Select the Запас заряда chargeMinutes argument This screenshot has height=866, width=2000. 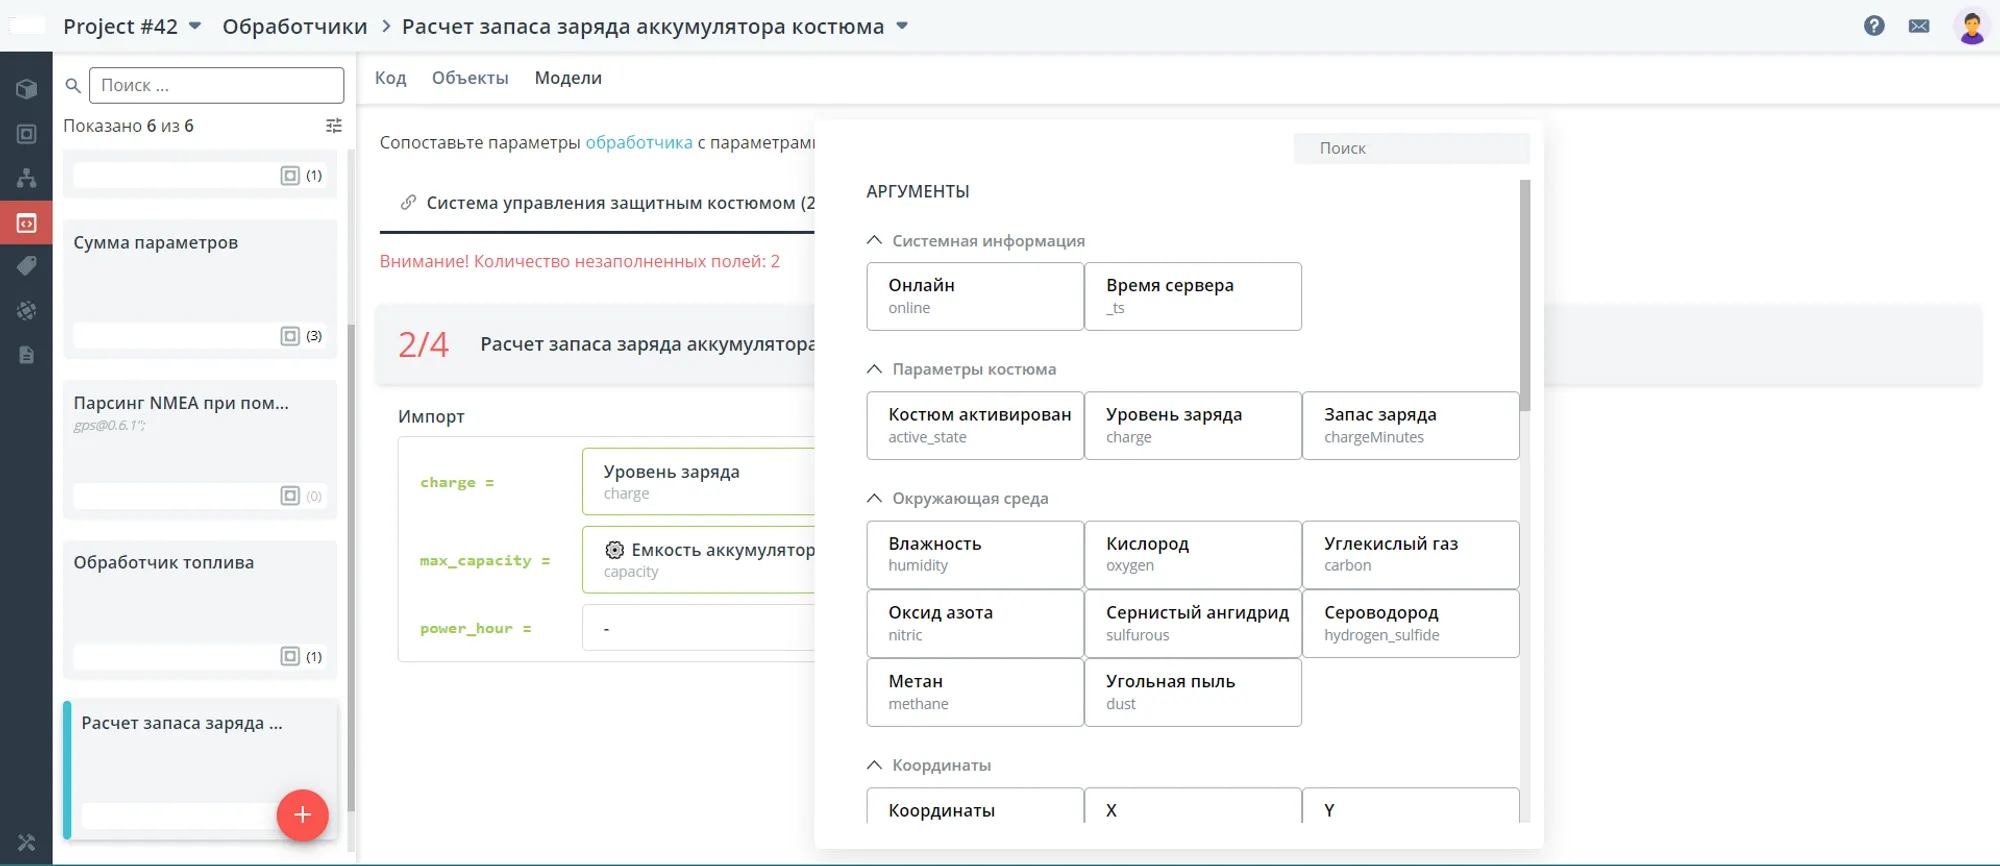pos(1410,425)
